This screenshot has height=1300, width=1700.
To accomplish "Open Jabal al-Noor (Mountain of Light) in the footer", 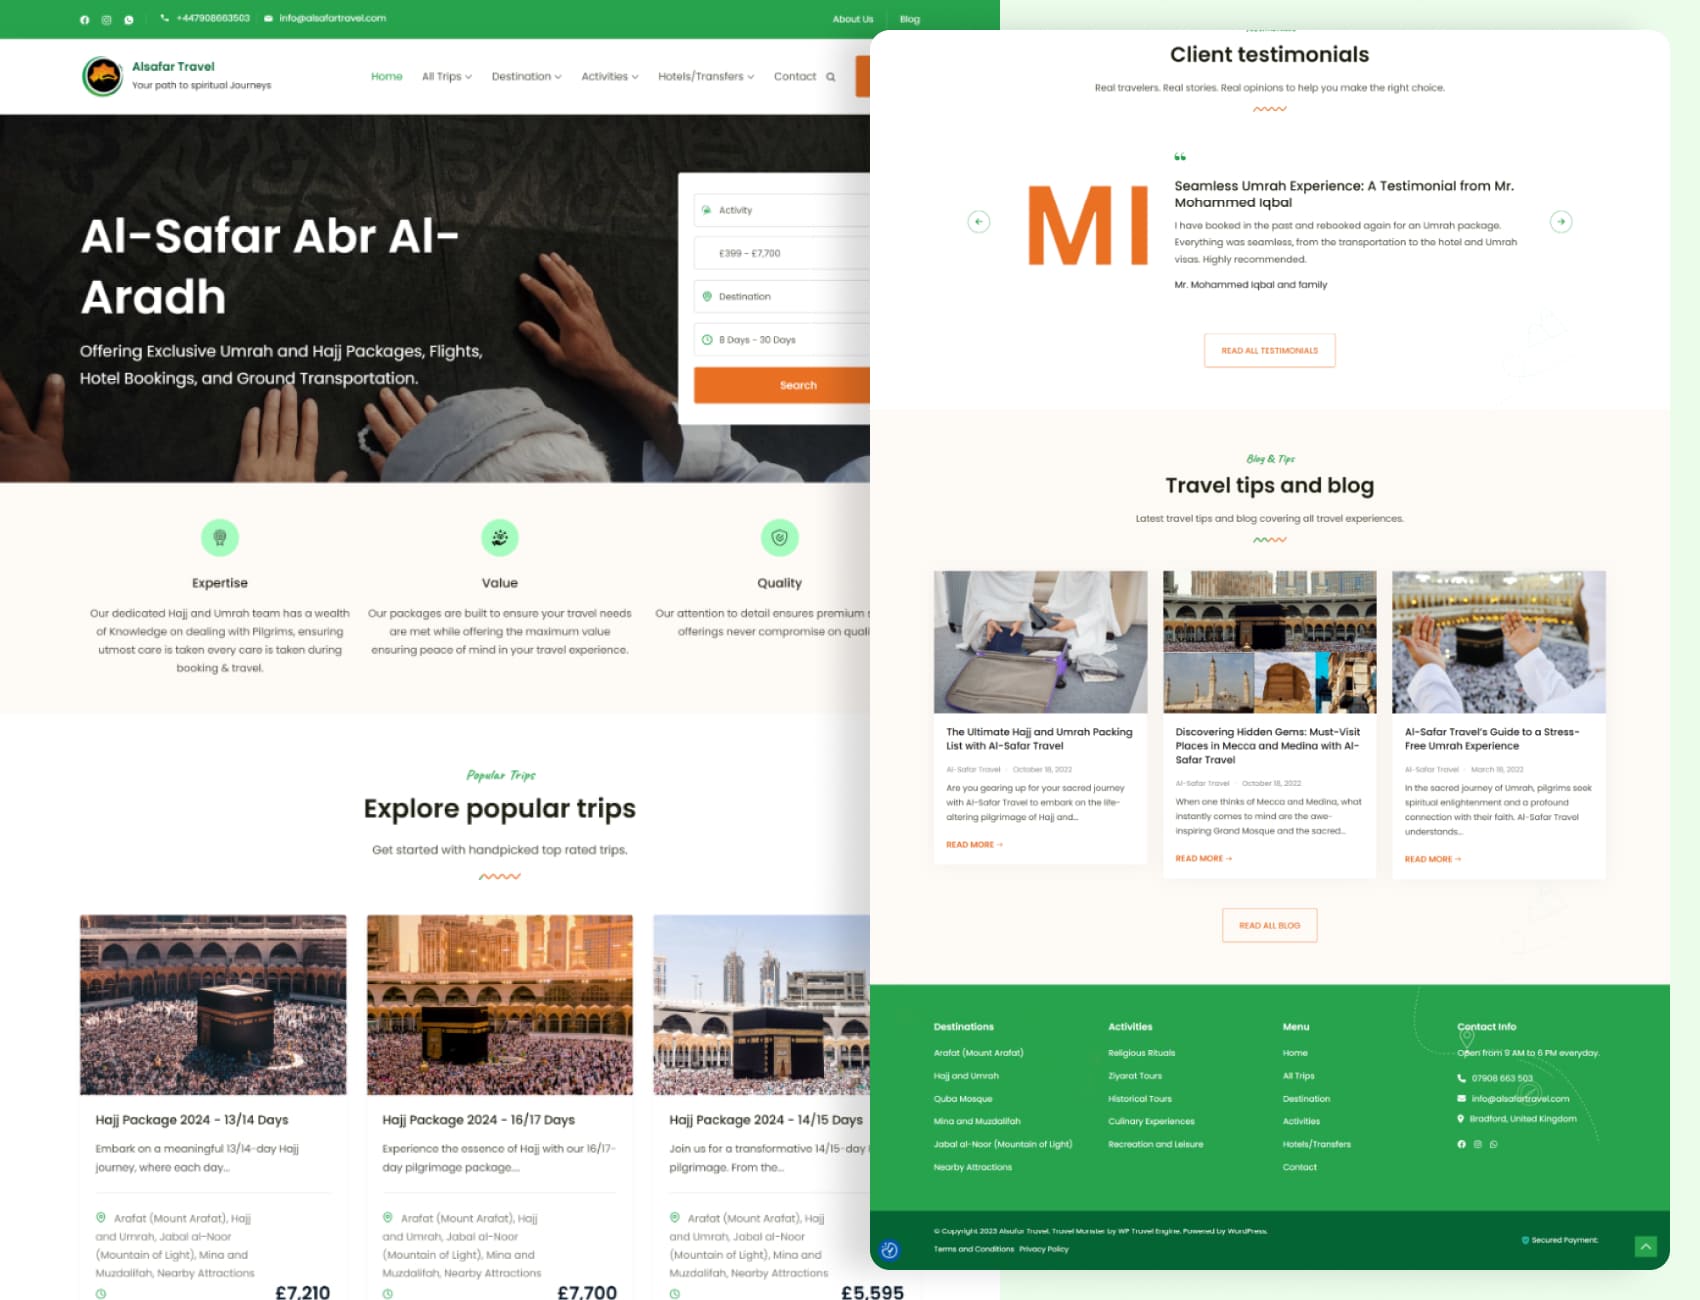I will (x=1003, y=1145).
